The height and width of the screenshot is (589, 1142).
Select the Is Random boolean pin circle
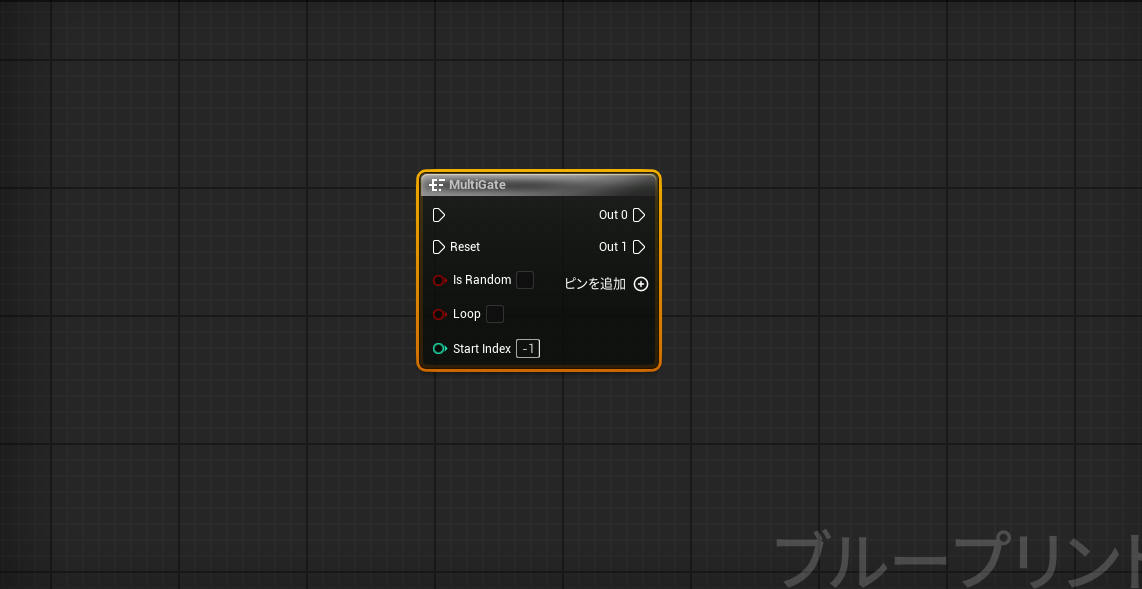point(440,280)
